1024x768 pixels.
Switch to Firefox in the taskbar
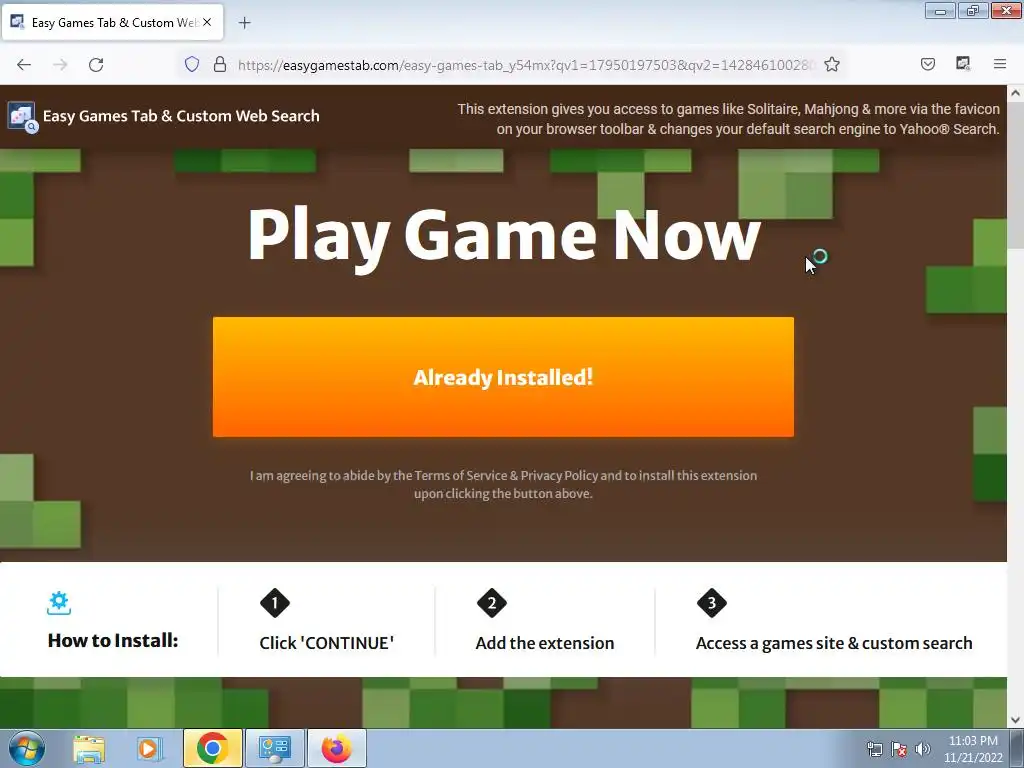[x=336, y=748]
